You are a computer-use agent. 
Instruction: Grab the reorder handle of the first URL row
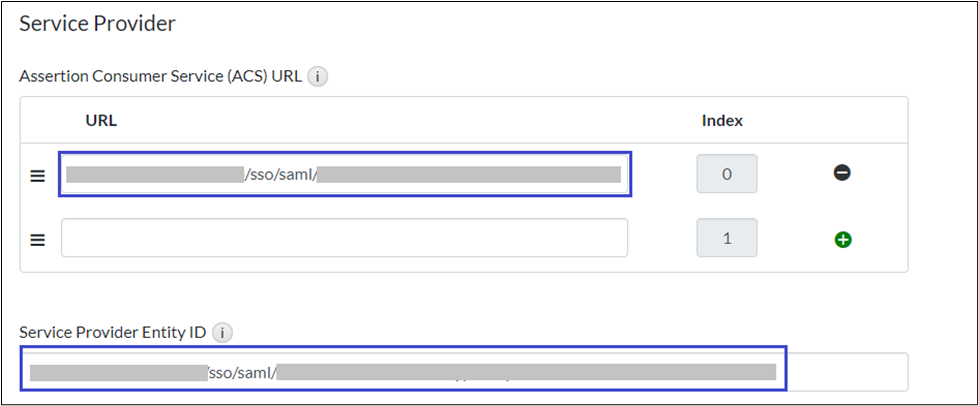click(x=38, y=176)
